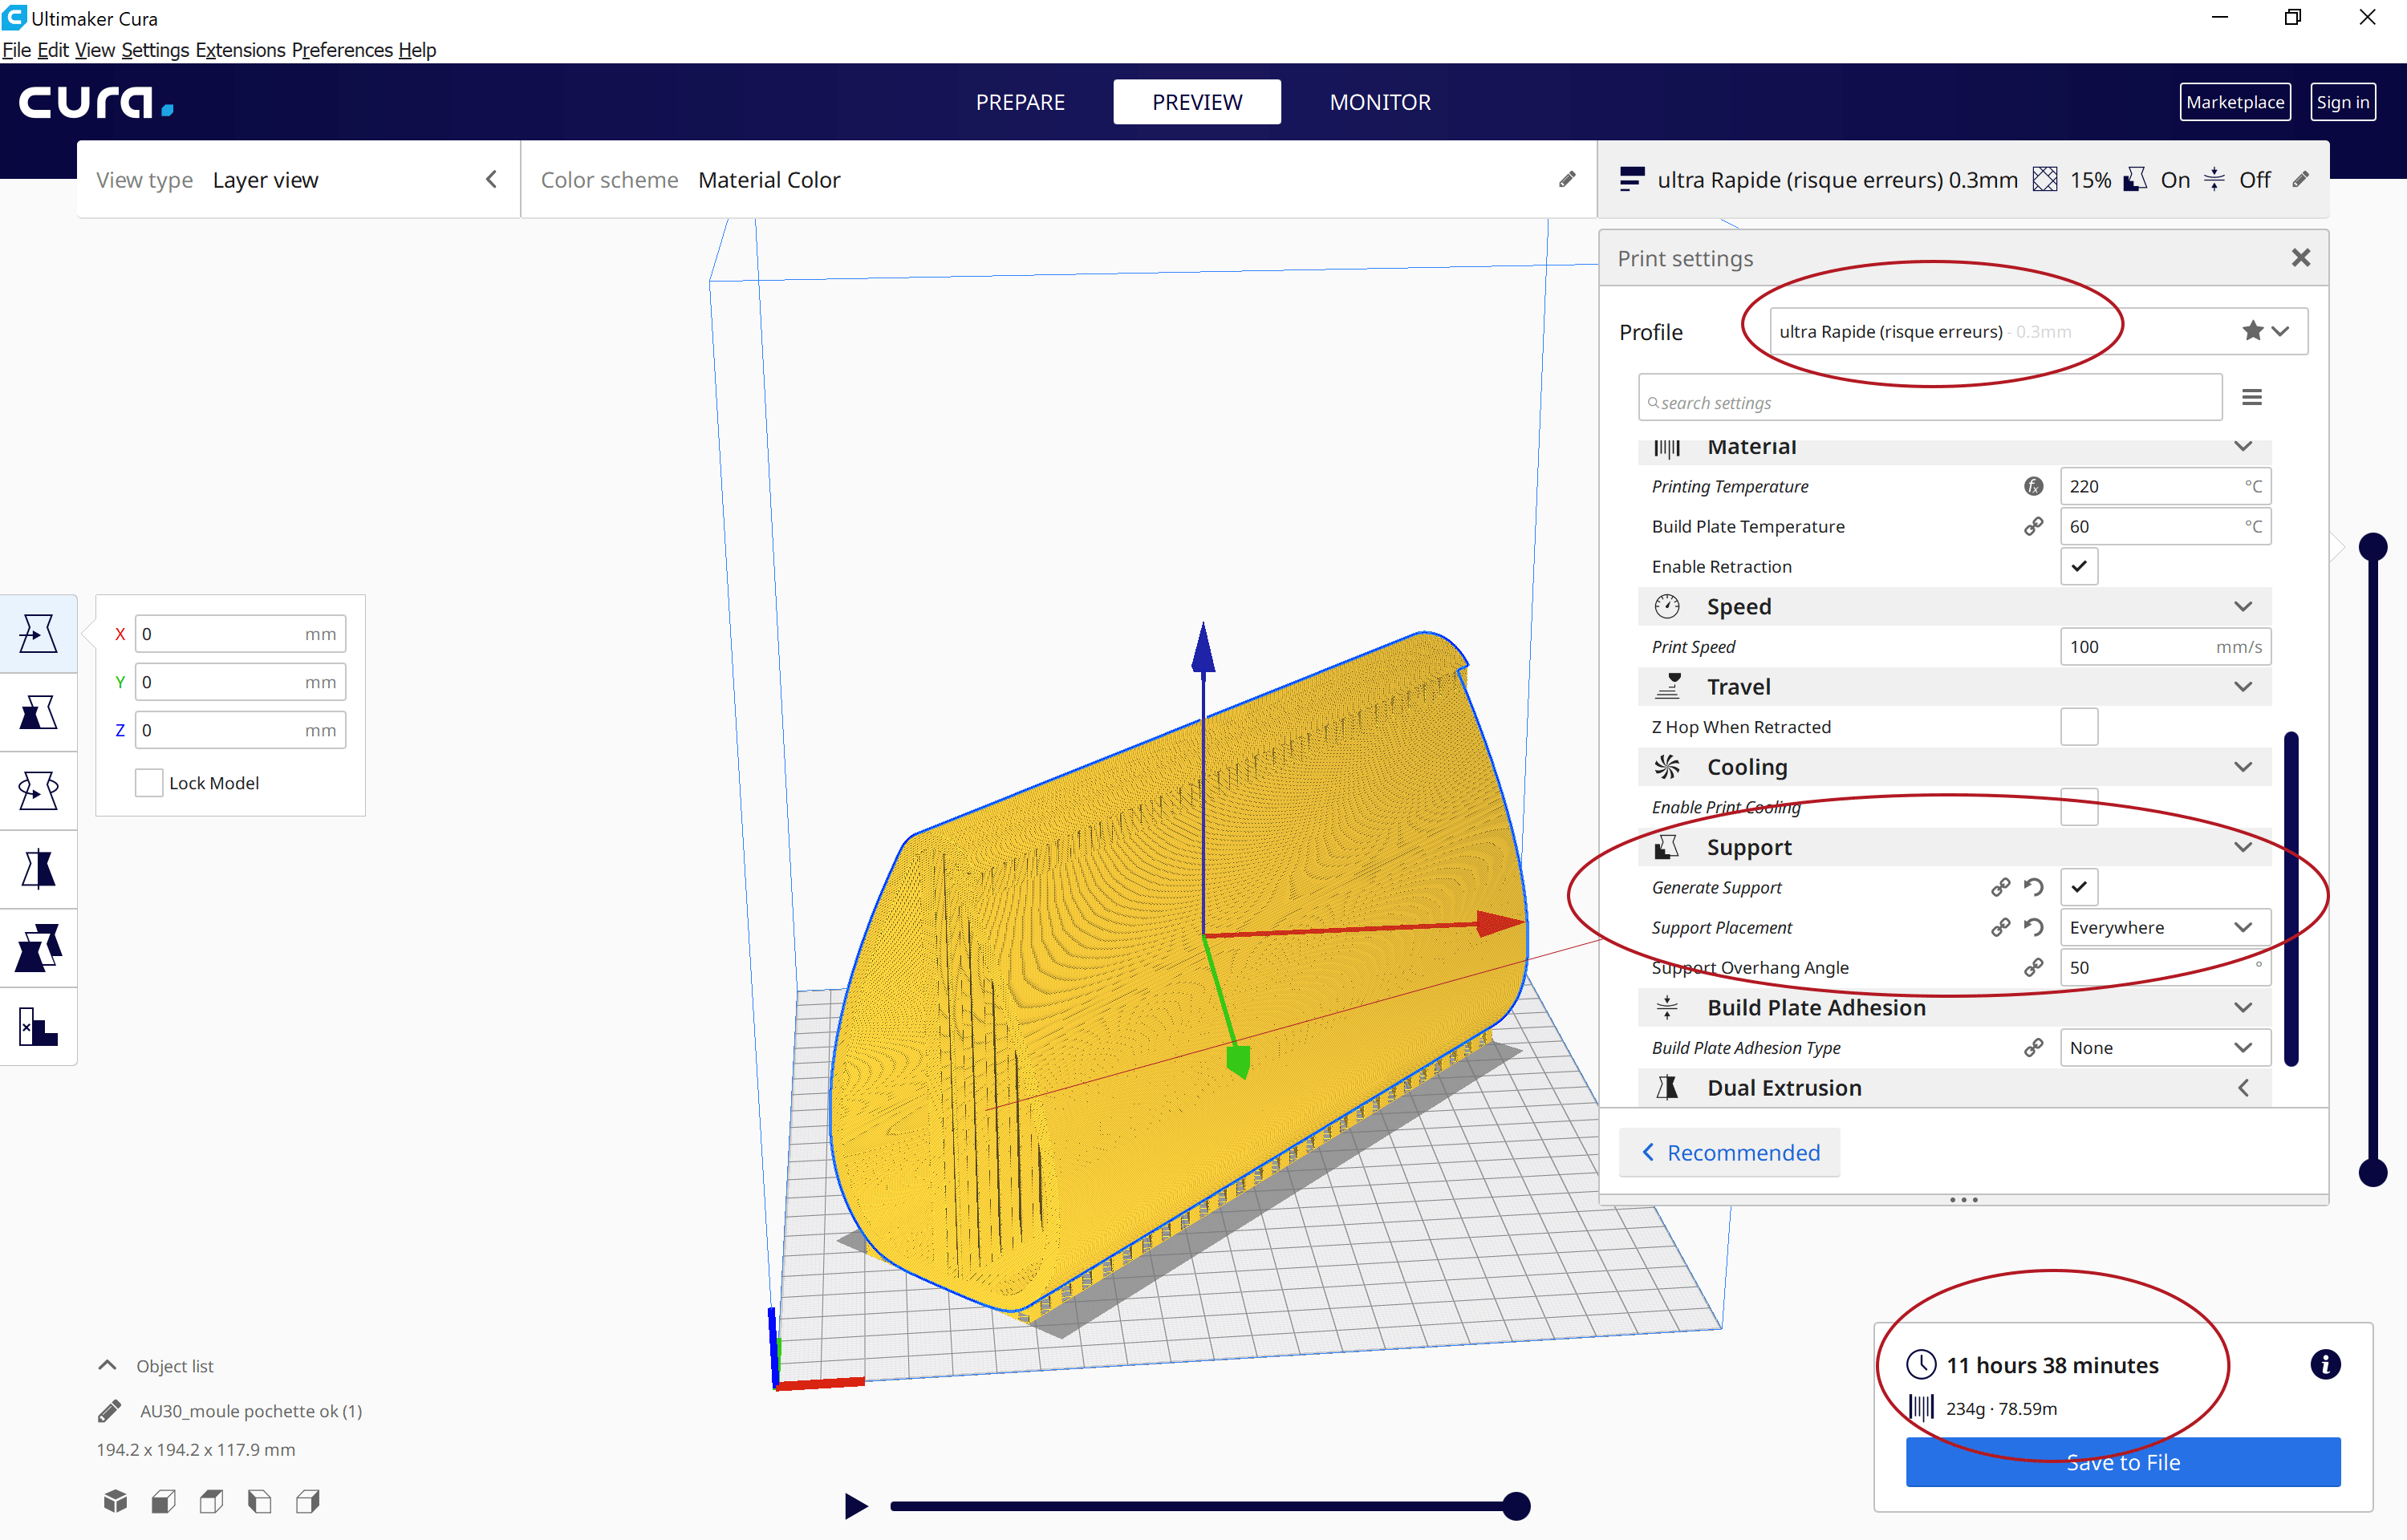Toggle Enable Print Cooling checkbox
Image resolution: width=2407 pixels, height=1540 pixels.
[x=2078, y=807]
